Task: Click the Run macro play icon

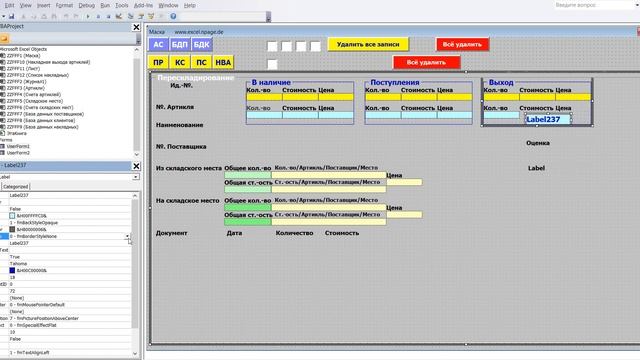Action: click(x=88, y=16)
